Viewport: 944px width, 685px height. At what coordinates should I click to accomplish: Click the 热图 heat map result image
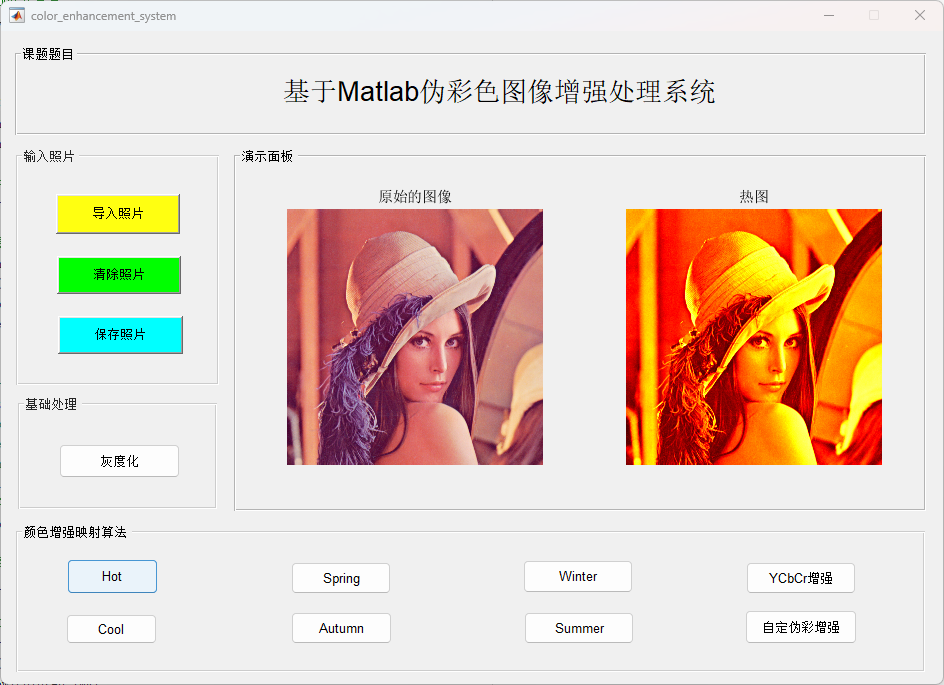(x=754, y=337)
